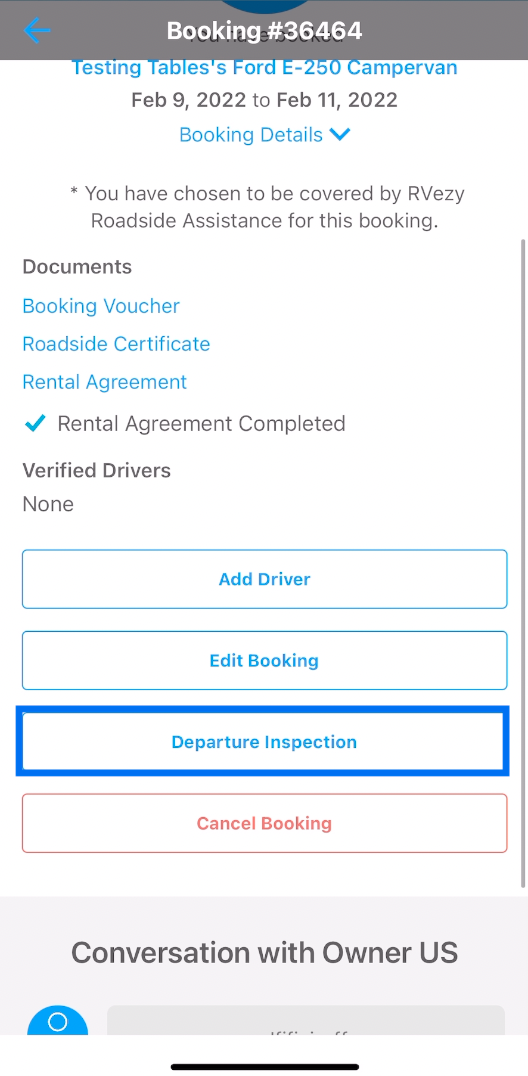Viewport: 528px width, 1076px height.
Task: Start the Departure Inspection
Action: click(264, 742)
